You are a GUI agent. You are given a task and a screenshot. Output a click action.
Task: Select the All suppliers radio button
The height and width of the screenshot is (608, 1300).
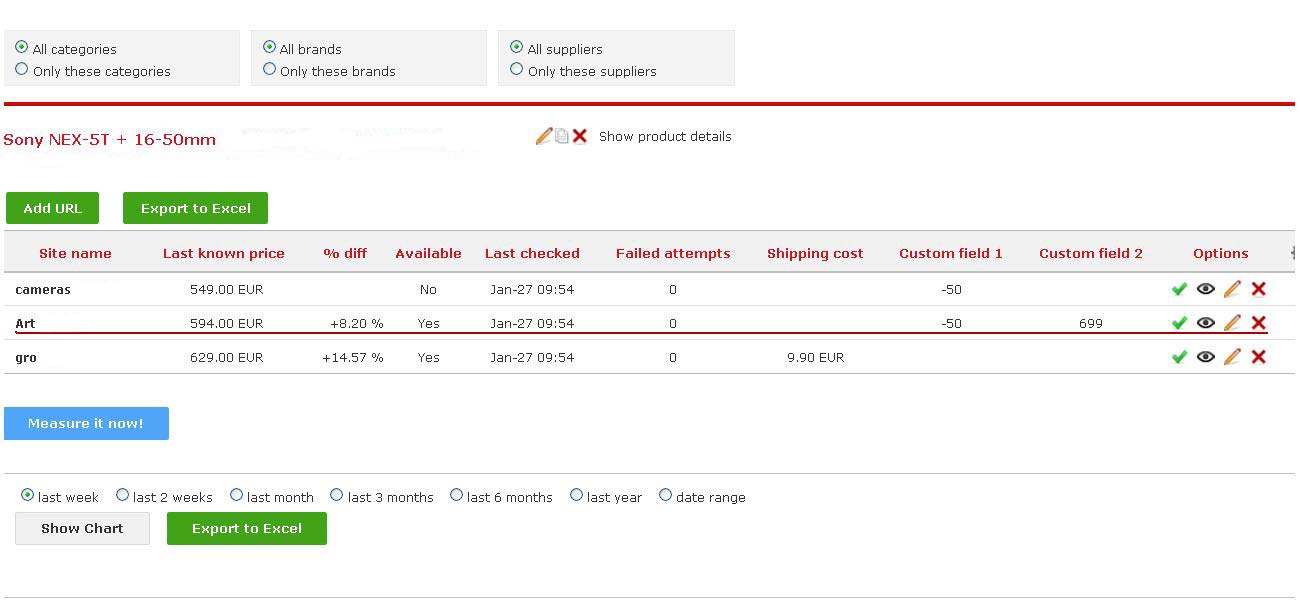(x=517, y=47)
